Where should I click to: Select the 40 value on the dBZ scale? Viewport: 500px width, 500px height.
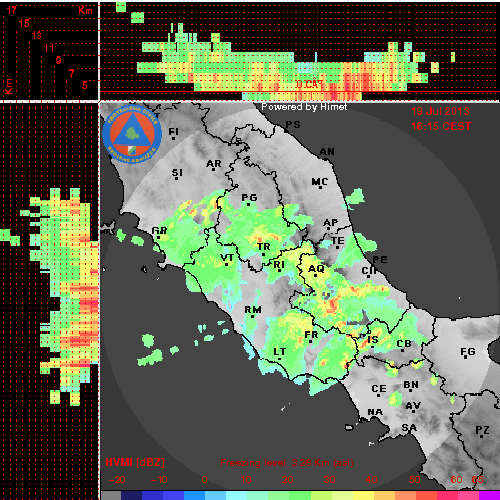point(371,480)
